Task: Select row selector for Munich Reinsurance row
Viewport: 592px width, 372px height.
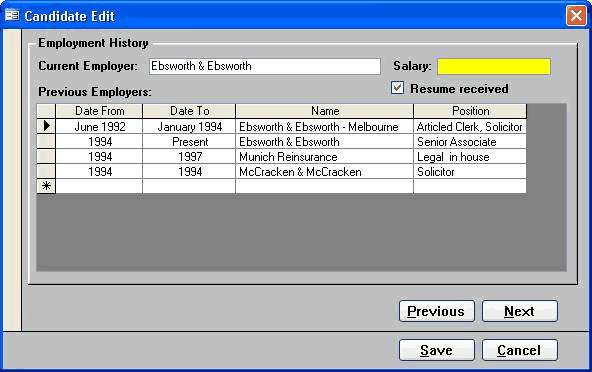Action: tap(46, 156)
